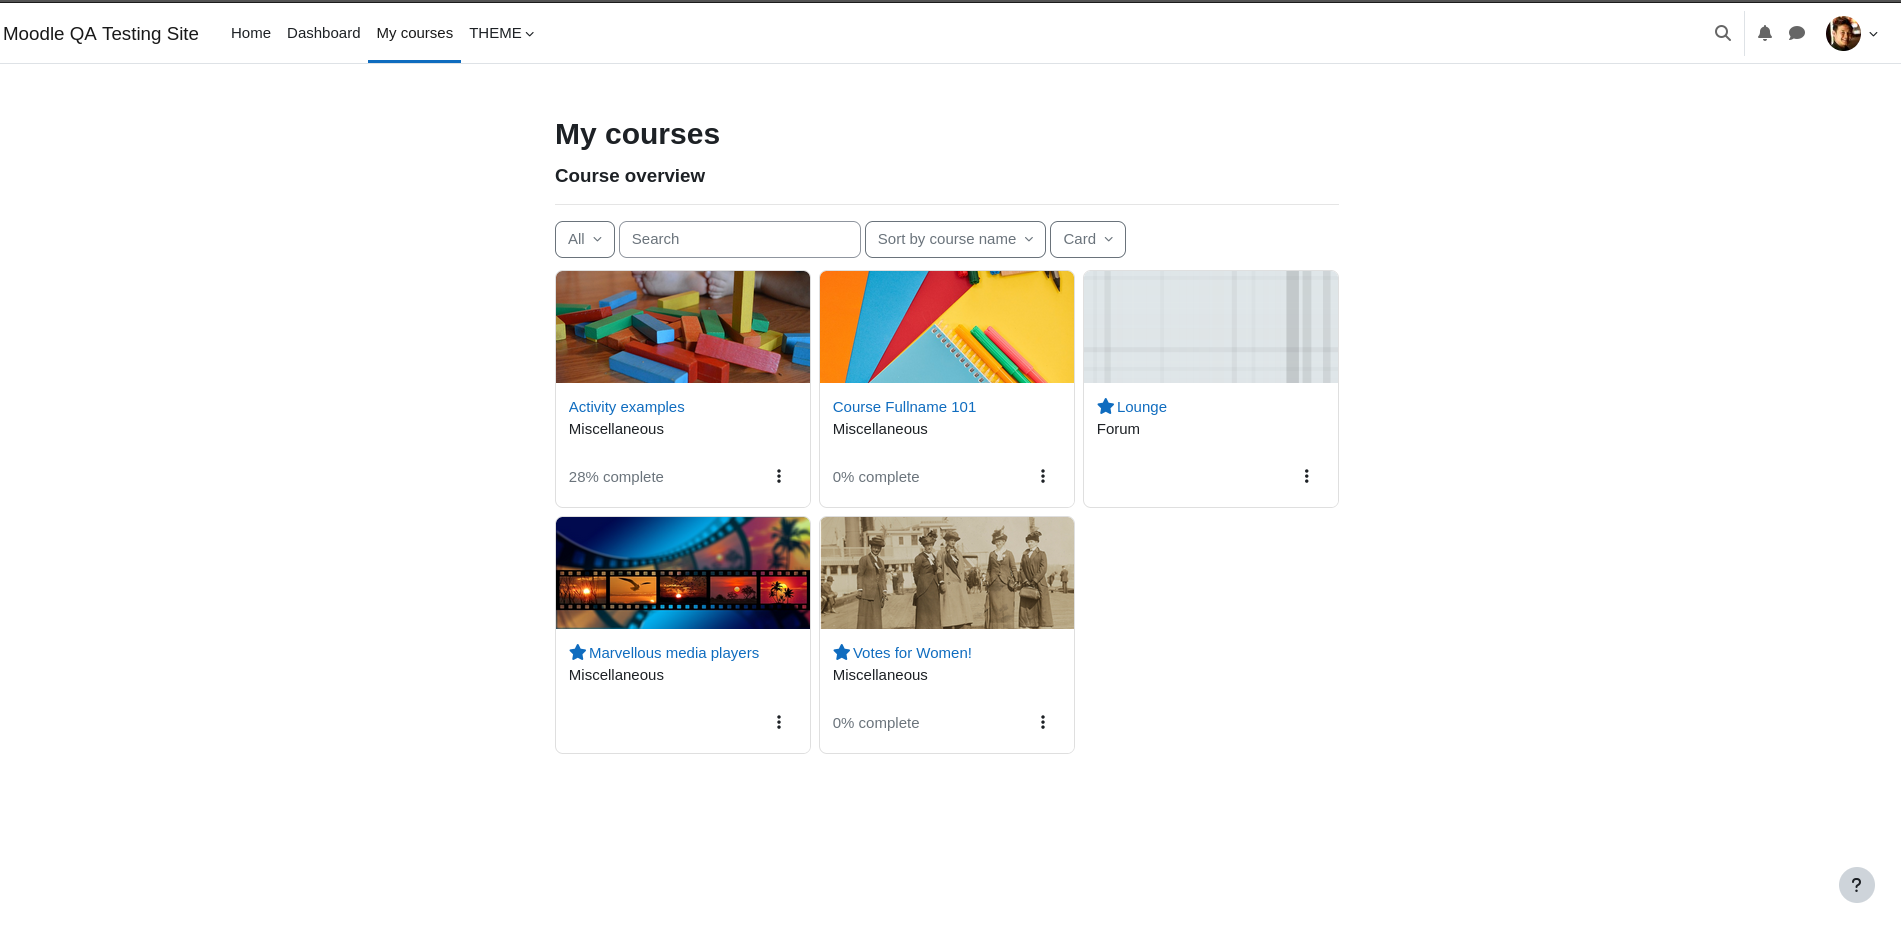
Task: Open the search icon in top bar
Action: [x=1722, y=33]
